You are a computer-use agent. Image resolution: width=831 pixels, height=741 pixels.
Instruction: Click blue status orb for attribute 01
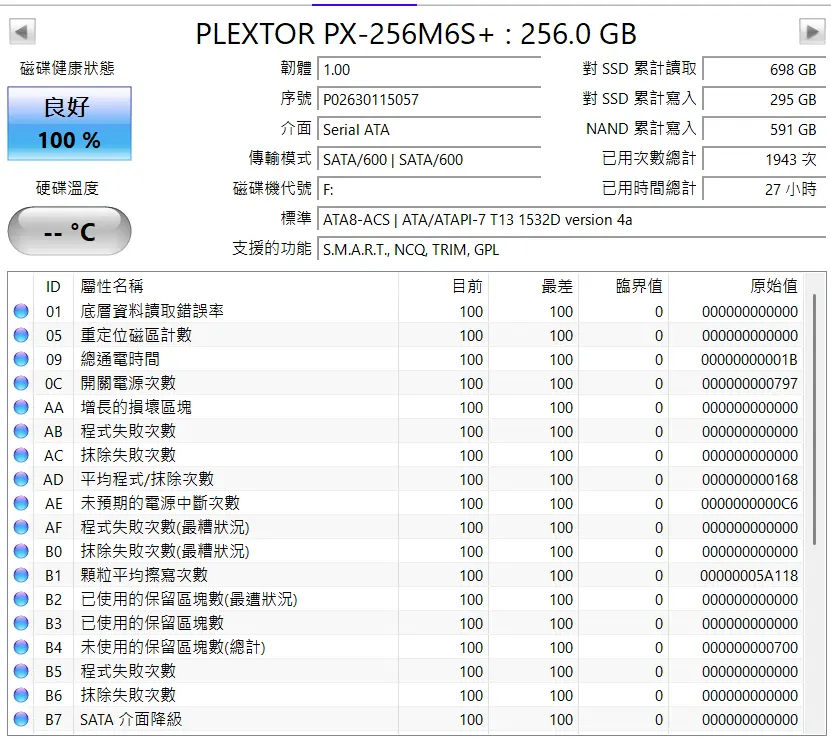tap(21, 311)
